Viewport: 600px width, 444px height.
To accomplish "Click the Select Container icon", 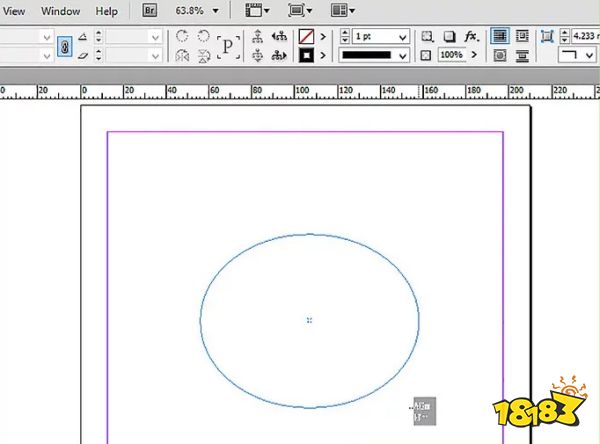I will (258, 37).
